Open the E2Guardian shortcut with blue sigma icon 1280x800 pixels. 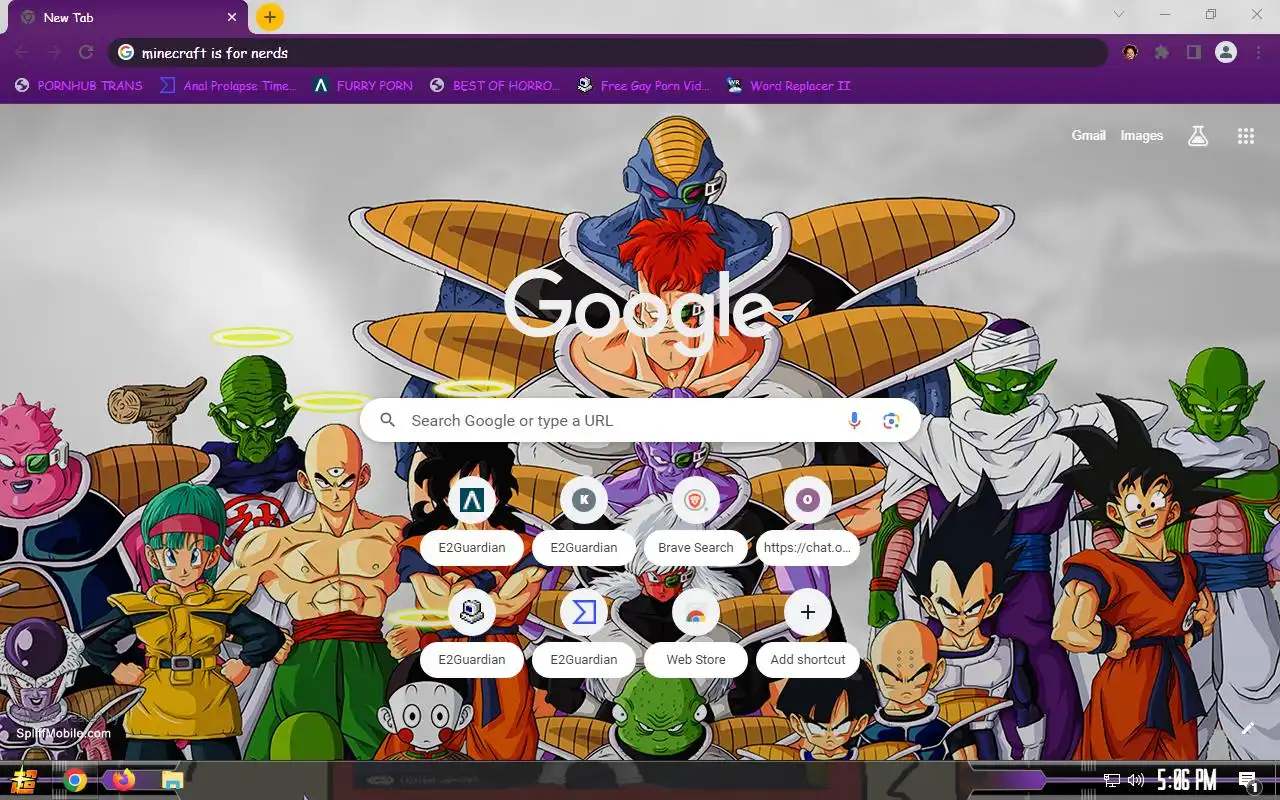pyautogui.click(x=584, y=632)
